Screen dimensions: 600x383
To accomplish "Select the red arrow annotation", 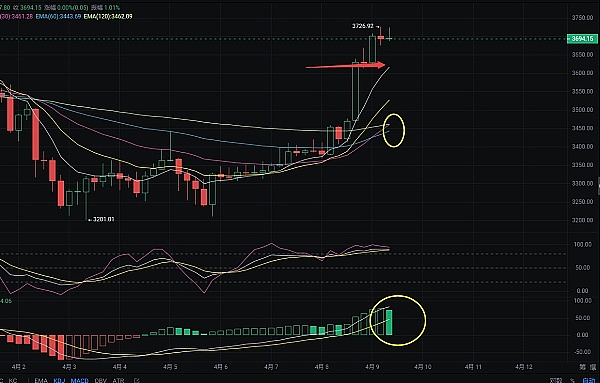I will click(x=346, y=66).
